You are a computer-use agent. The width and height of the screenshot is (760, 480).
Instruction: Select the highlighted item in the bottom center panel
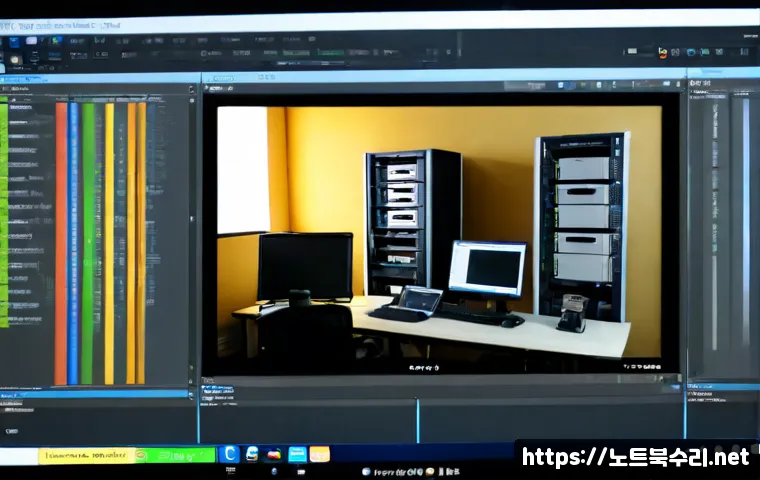click(x=218, y=389)
